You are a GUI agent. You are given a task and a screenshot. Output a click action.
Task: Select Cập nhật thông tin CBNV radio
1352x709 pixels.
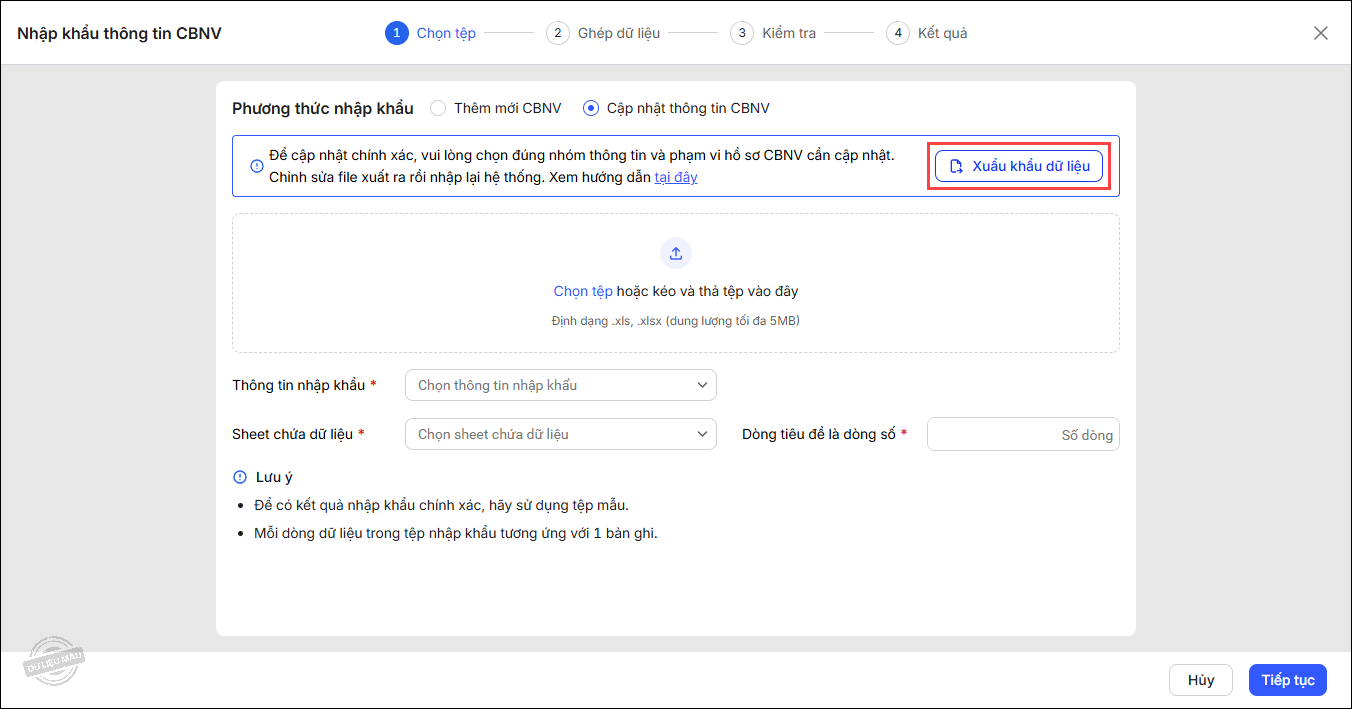pyautogui.click(x=591, y=108)
